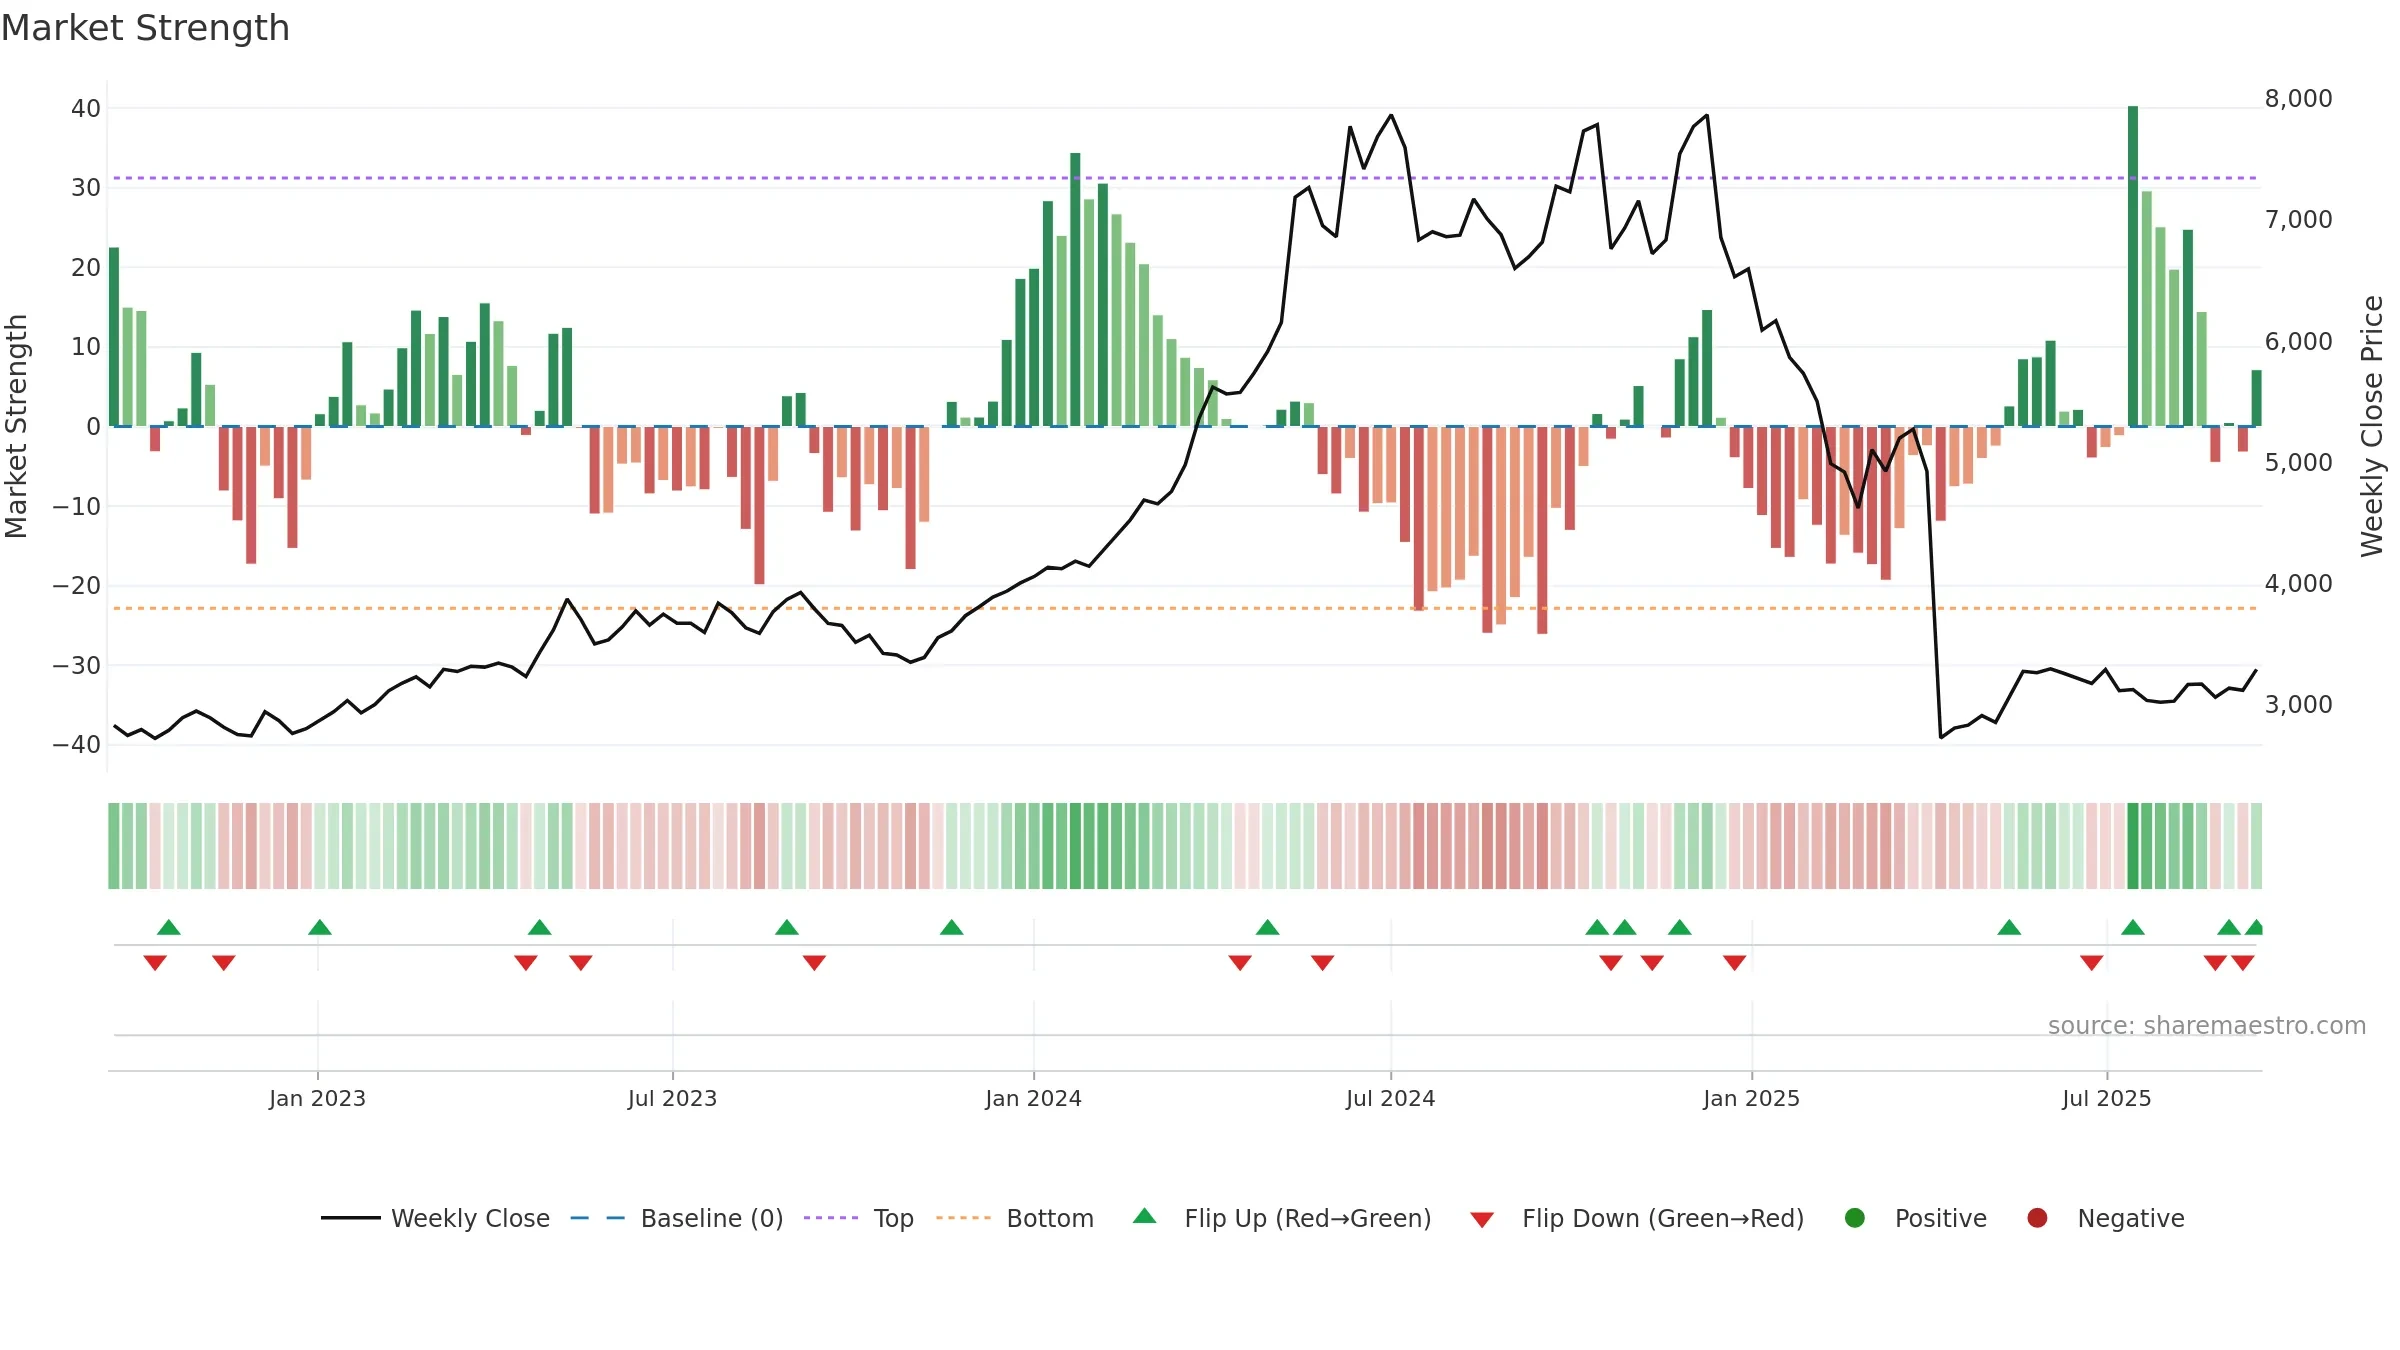
Task: Click the 5,000 price axis label
Action: [x=2298, y=463]
